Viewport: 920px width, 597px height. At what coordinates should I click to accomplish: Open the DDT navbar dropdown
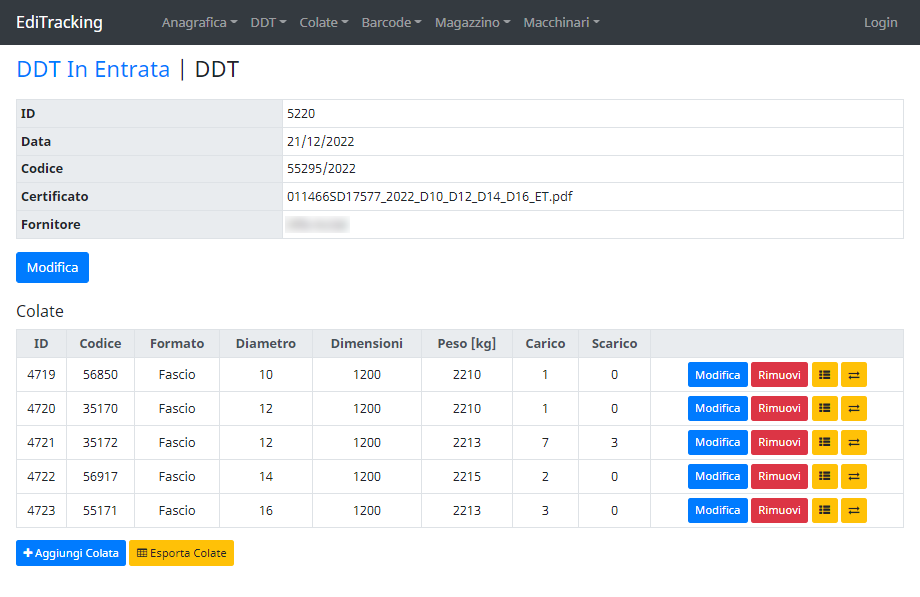[268, 22]
